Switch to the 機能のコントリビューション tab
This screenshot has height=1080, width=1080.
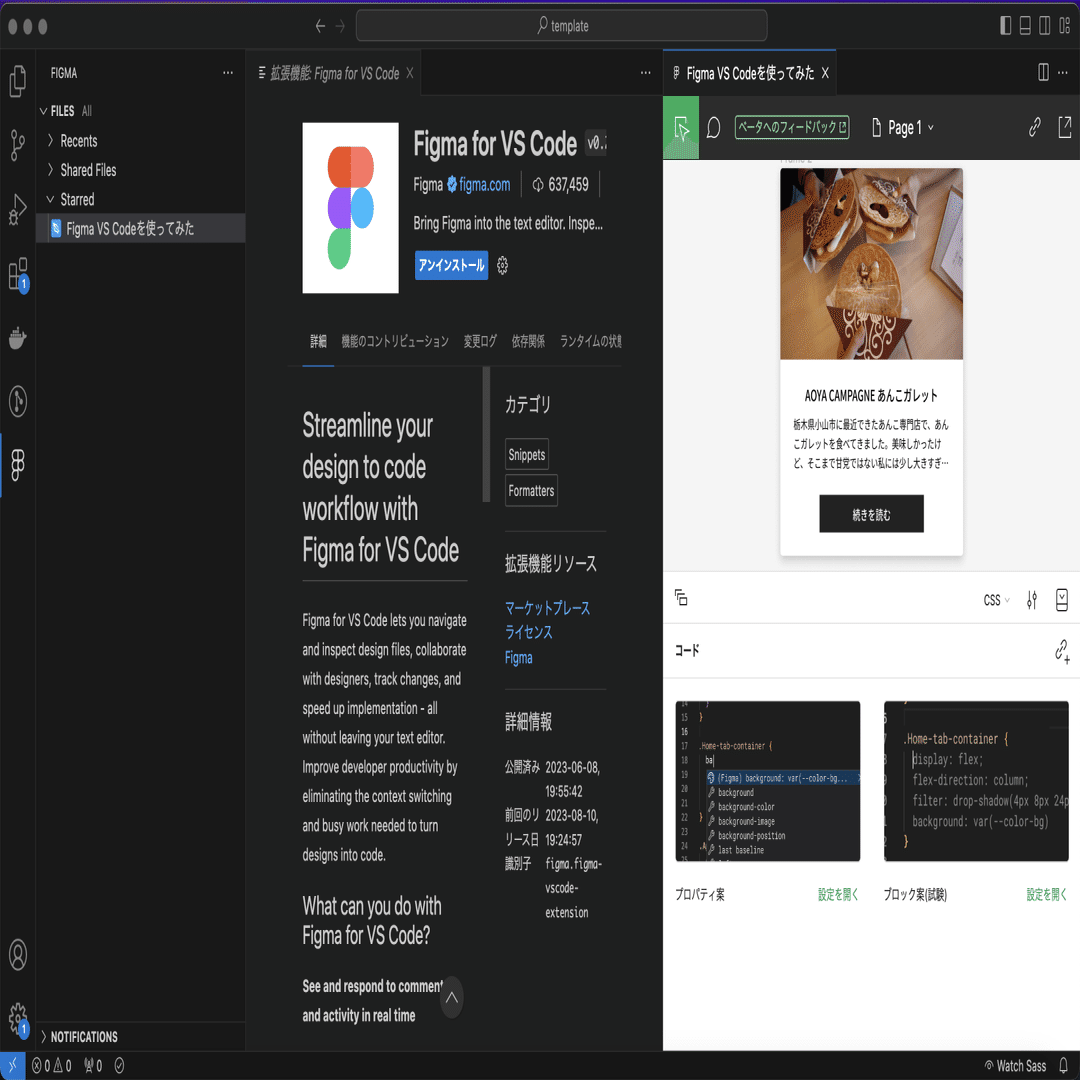(395, 341)
